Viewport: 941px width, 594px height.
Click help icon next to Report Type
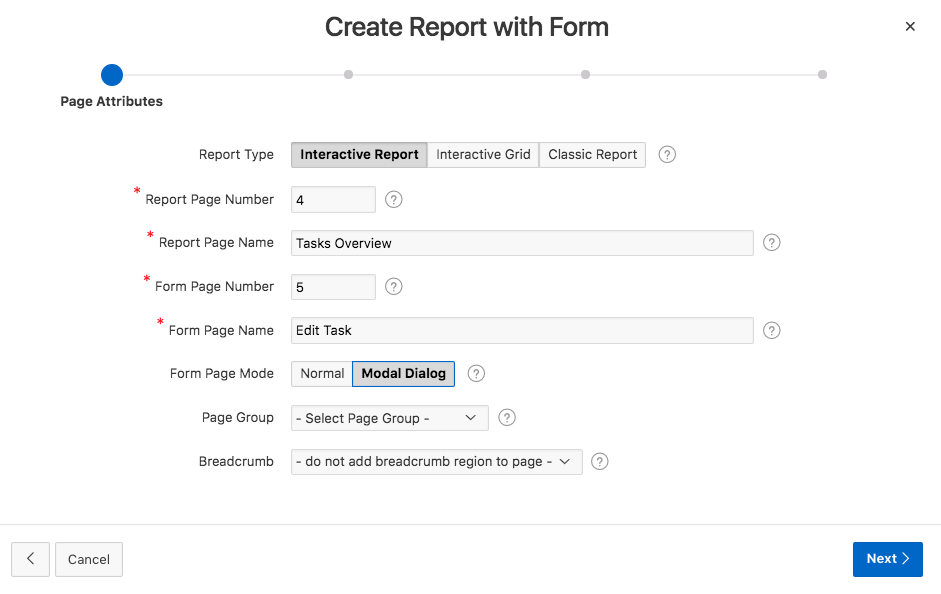tap(667, 155)
